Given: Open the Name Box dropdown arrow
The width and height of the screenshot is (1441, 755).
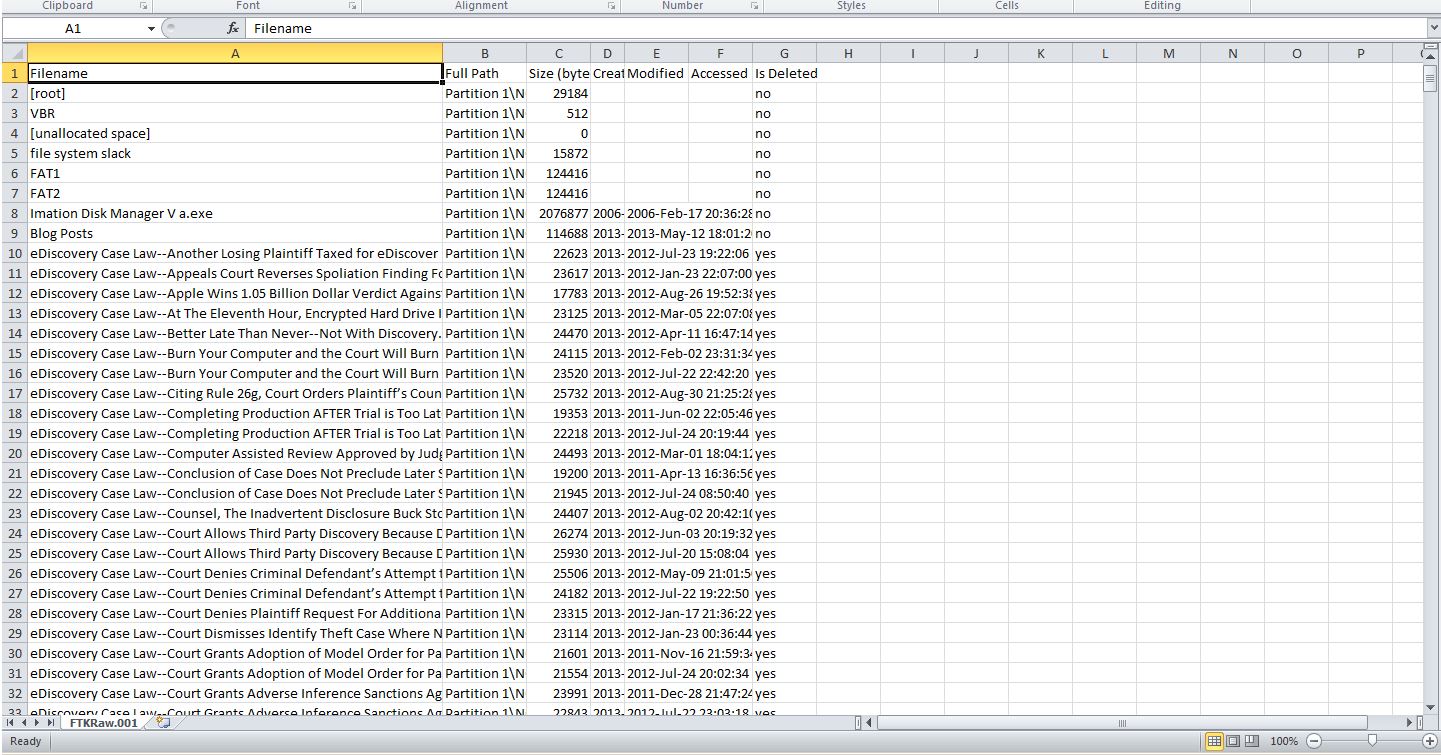Looking at the screenshot, I should pos(151,29).
